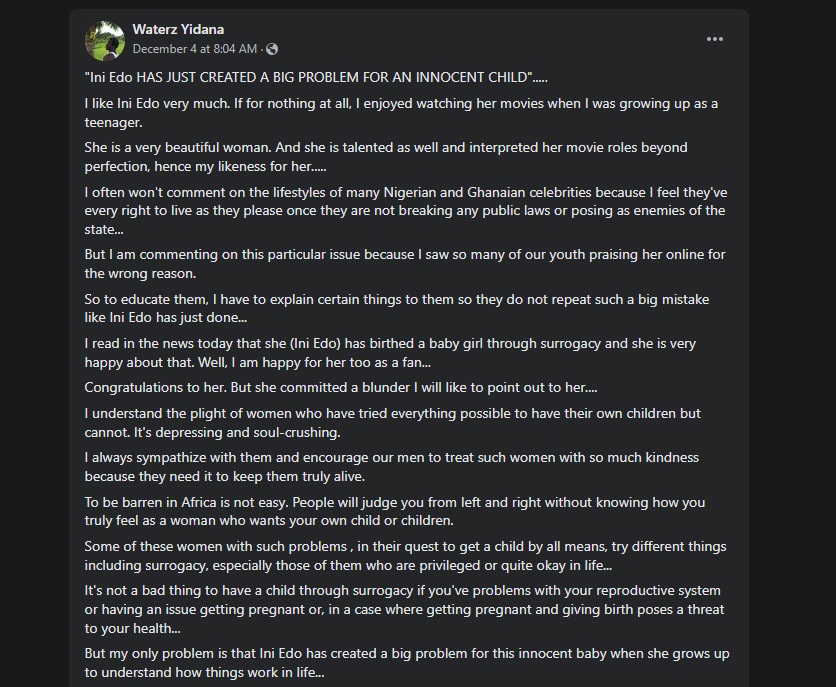Open the December 4 at 8:04 AM timestamp
Image resolution: width=836 pixels, height=687 pixels.
pos(196,48)
